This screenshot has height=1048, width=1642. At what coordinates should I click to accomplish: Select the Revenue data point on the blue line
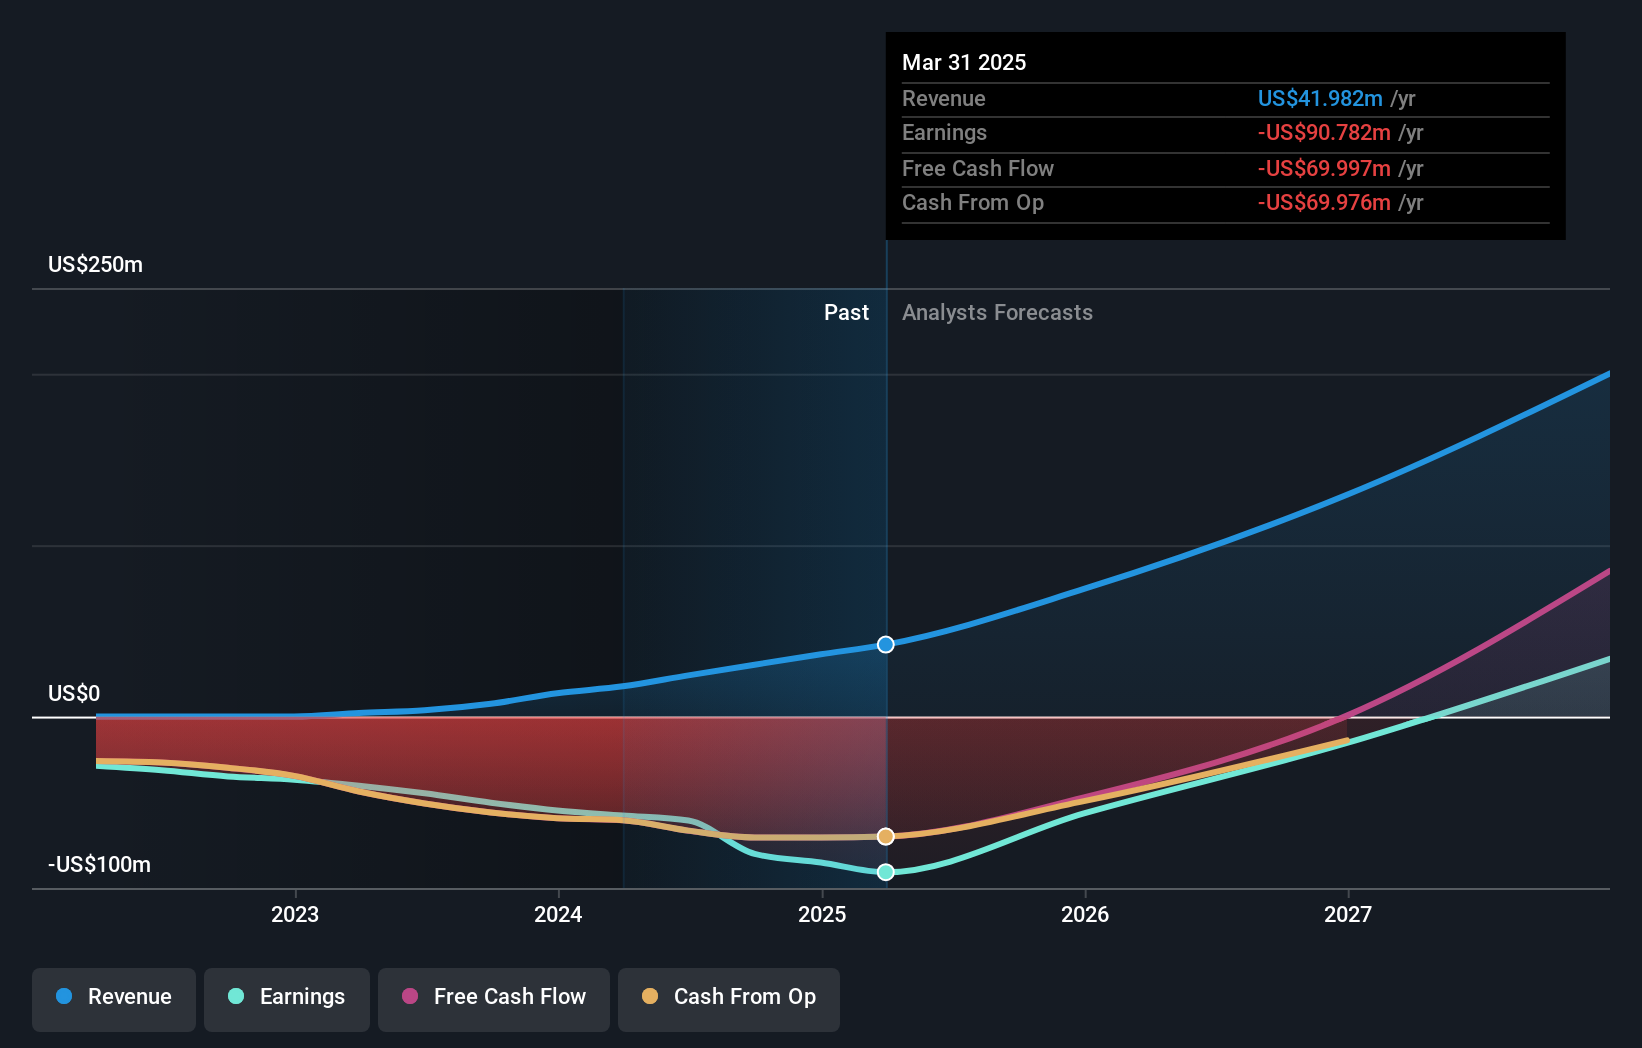tap(886, 645)
